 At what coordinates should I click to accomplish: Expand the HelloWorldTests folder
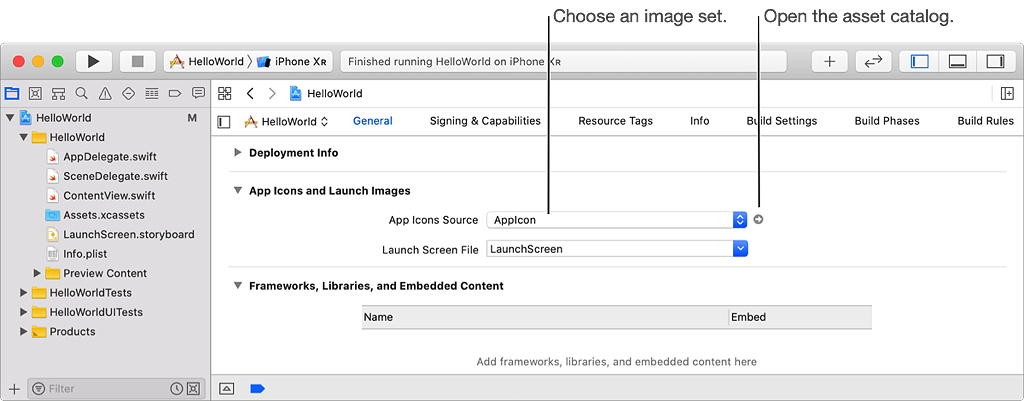[24, 293]
